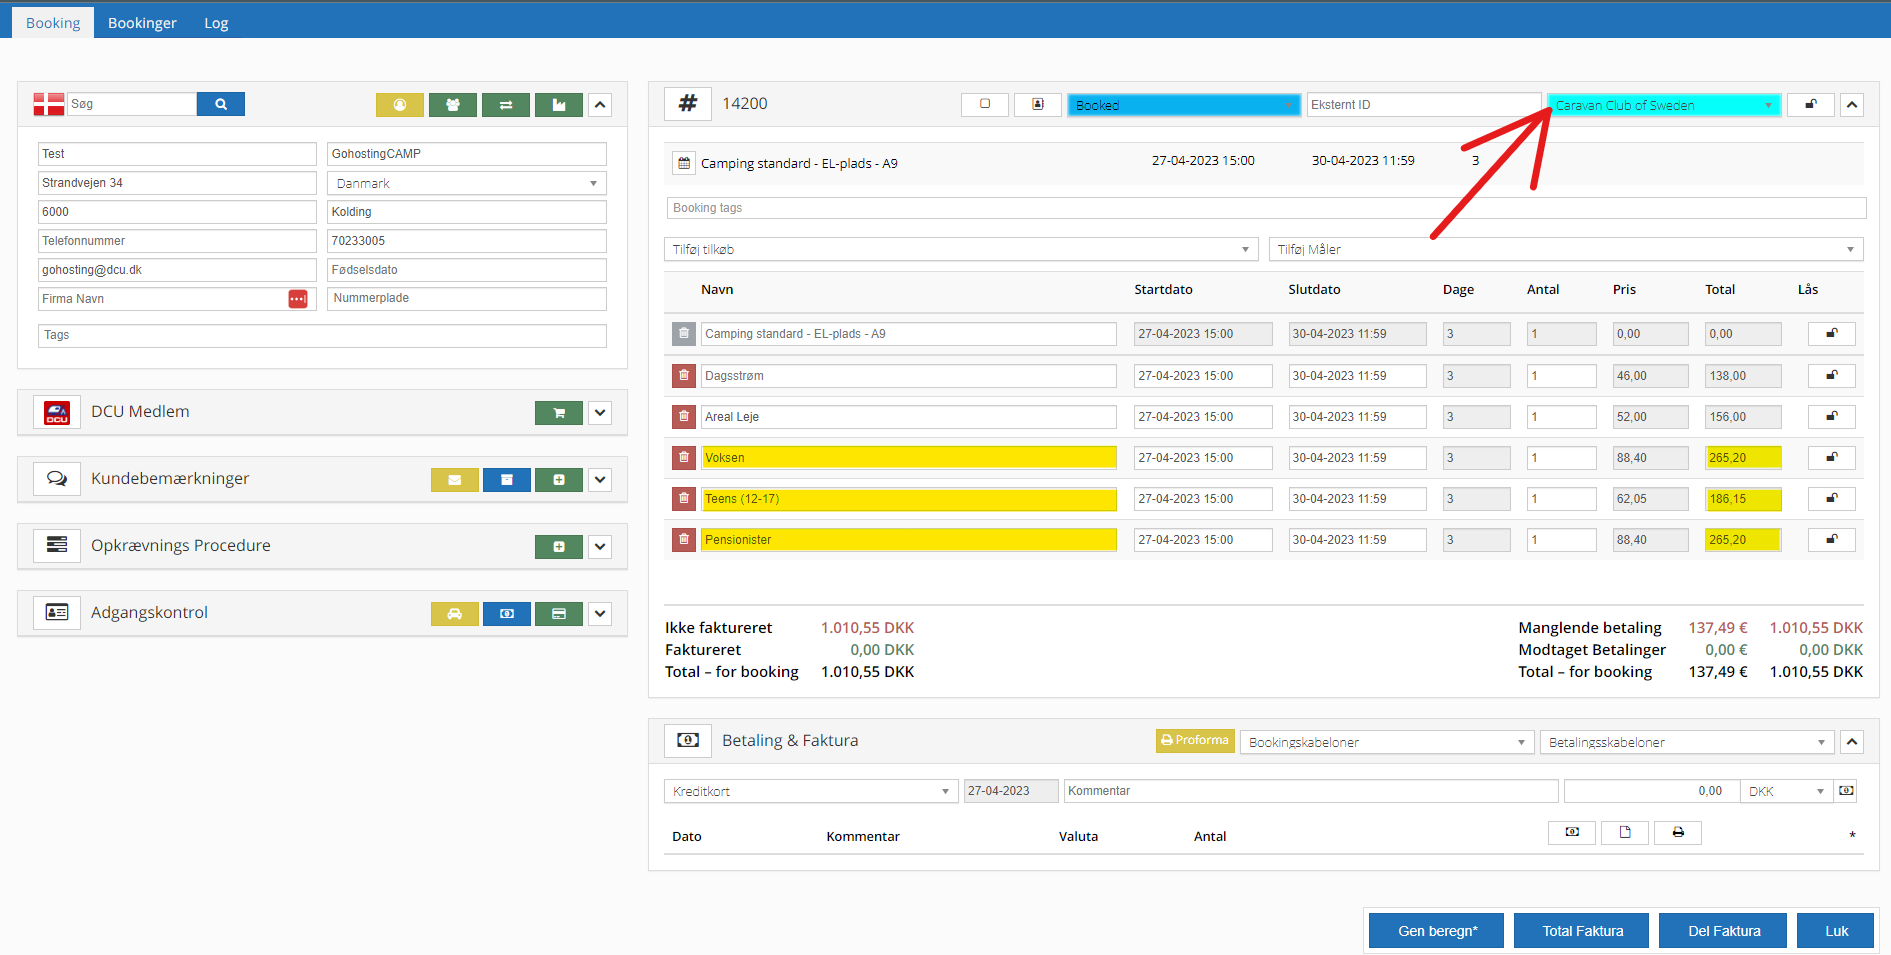Click the yellow envelope icon in Kundebemærkninger
Image resolution: width=1891 pixels, height=955 pixels.
click(455, 480)
